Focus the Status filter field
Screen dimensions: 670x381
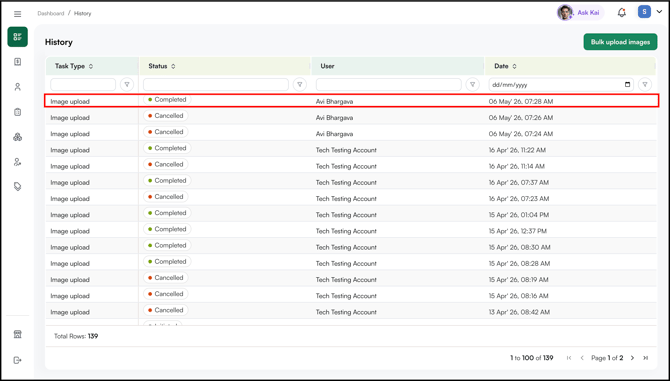click(216, 85)
